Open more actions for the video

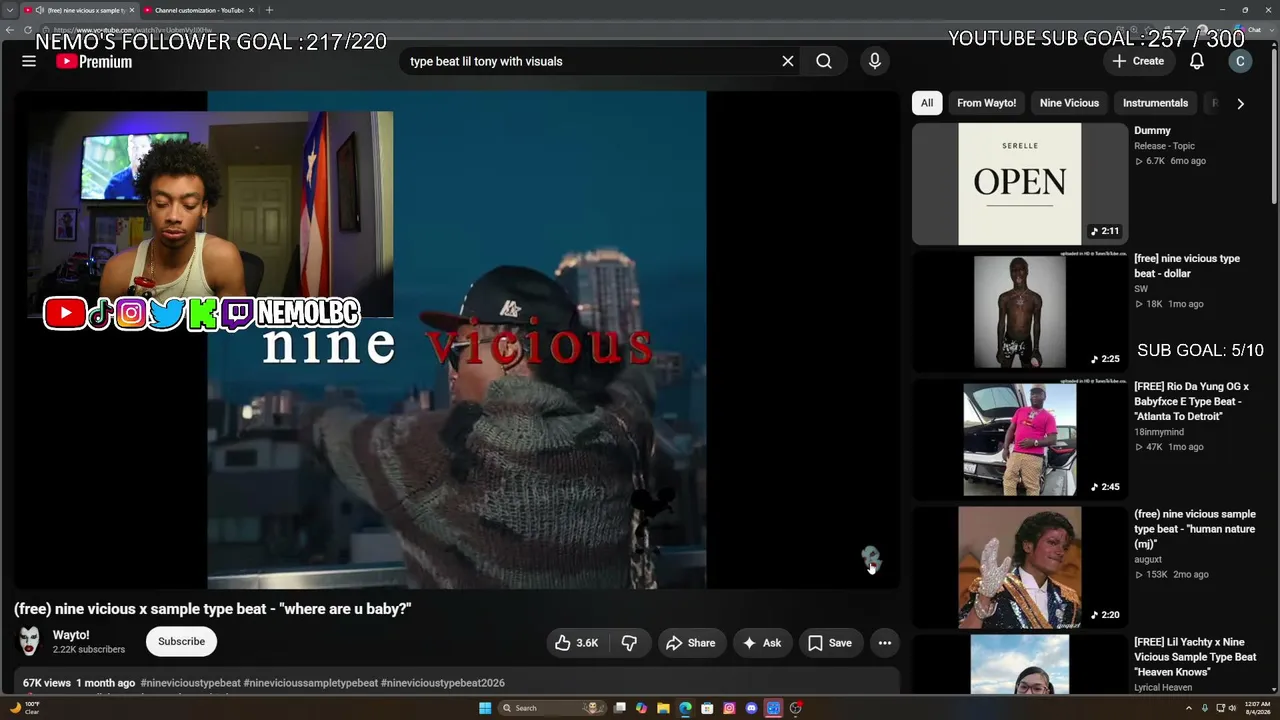885,643
